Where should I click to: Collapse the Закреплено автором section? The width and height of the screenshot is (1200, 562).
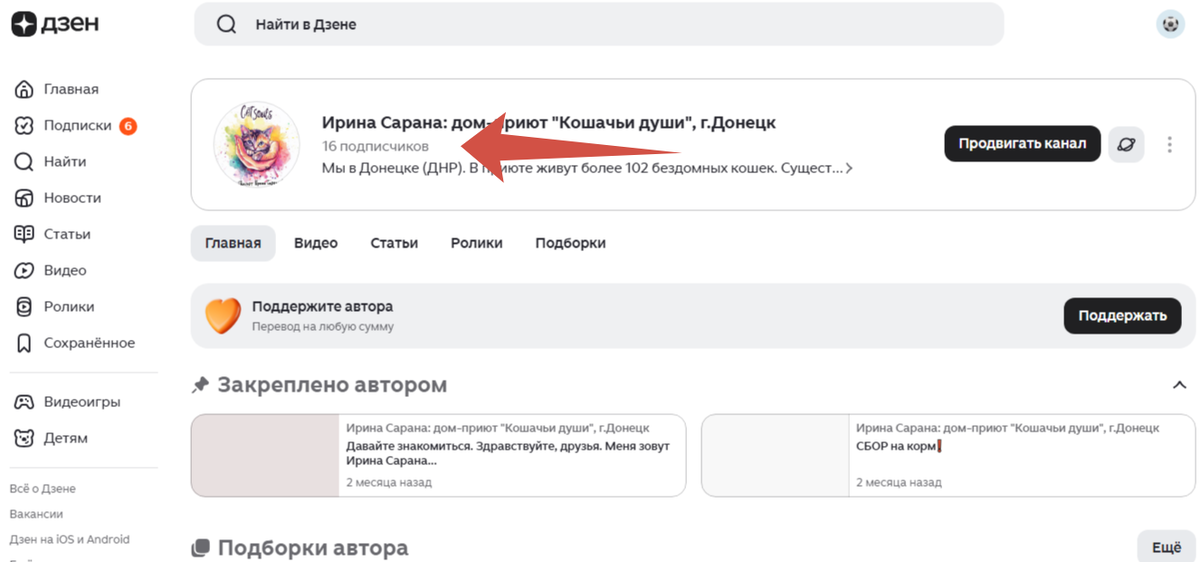pyautogui.click(x=1180, y=386)
